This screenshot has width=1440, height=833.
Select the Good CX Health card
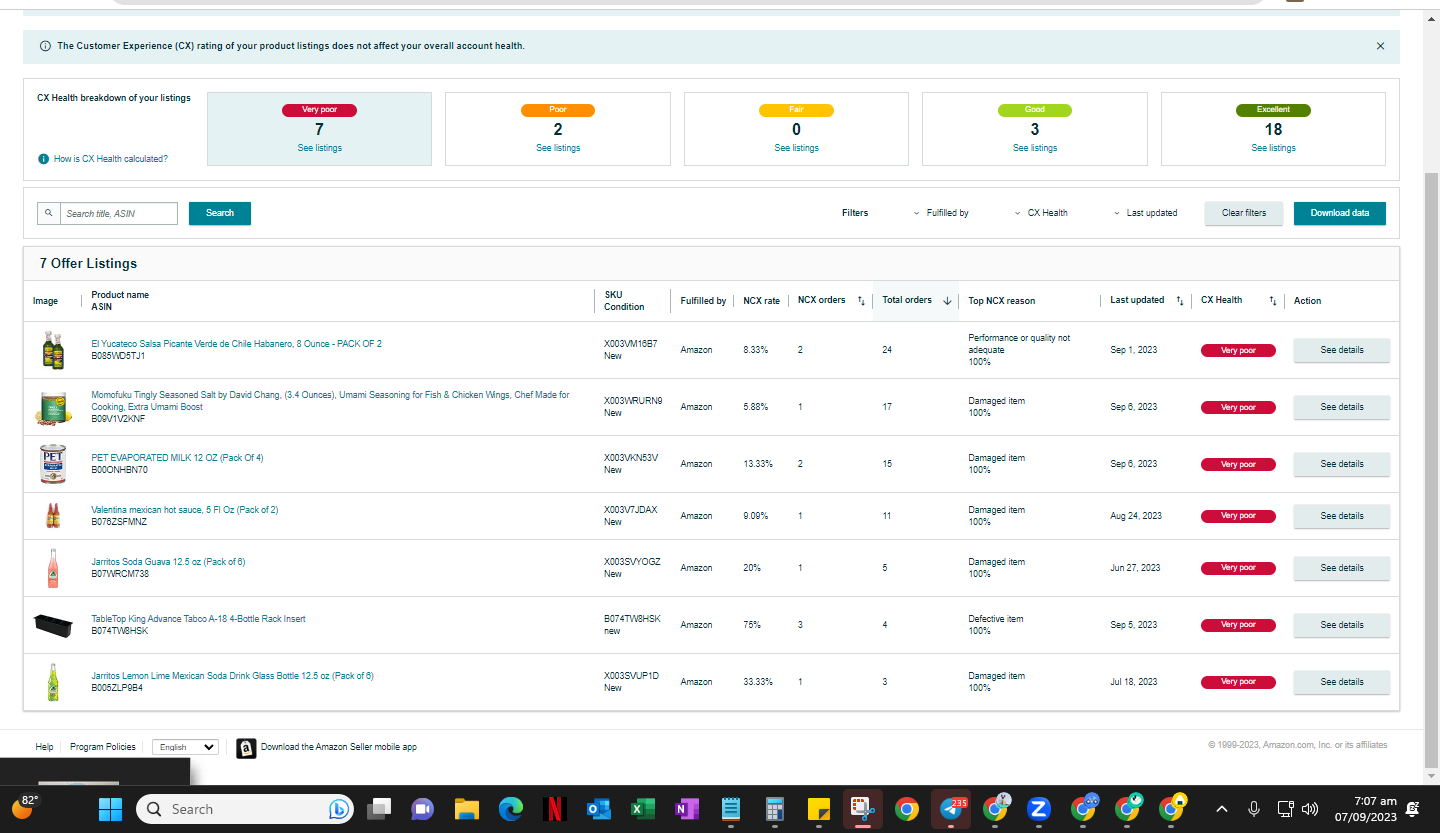click(1034, 129)
